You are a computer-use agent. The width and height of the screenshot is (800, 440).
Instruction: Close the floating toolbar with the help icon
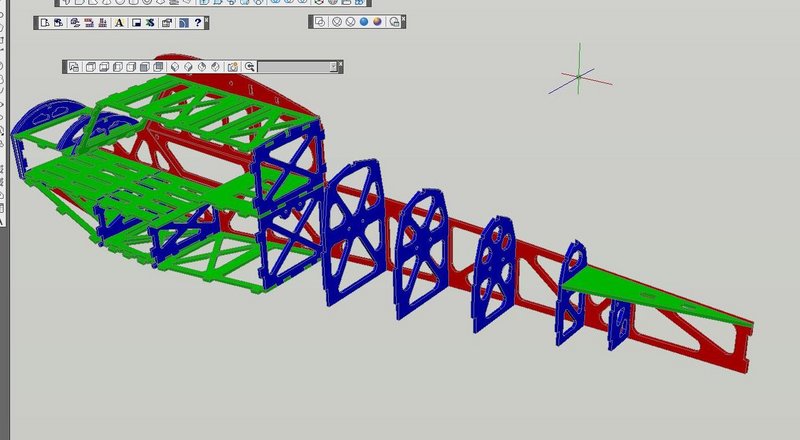tap(207, 19)
